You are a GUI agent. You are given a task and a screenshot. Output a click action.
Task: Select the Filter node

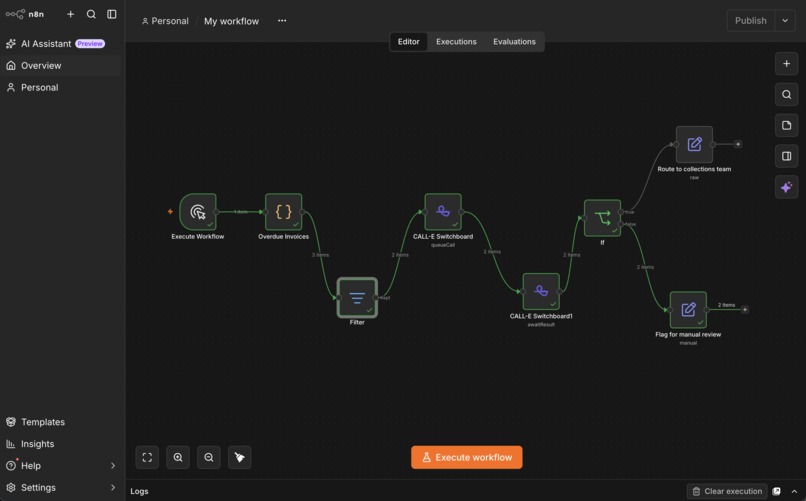(357, 298)
